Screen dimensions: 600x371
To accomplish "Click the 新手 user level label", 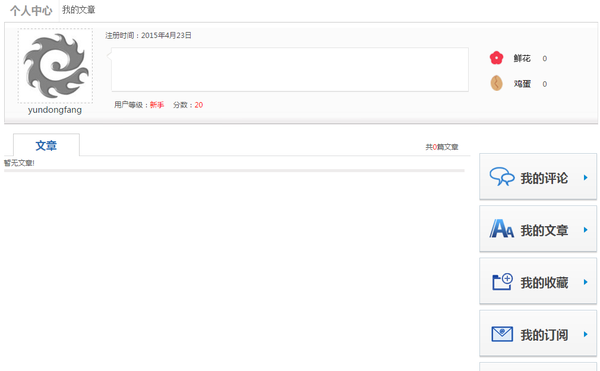I will (x=157, y=105).
